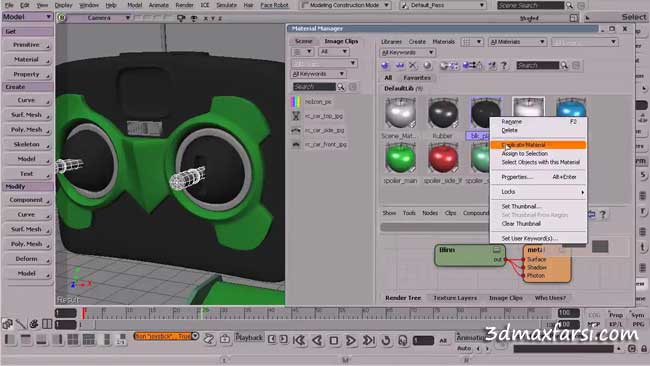The height and width of the screenshot is (366, 650).
Task: Click the Render Tree help question mark icon
Action: (603, 214)
